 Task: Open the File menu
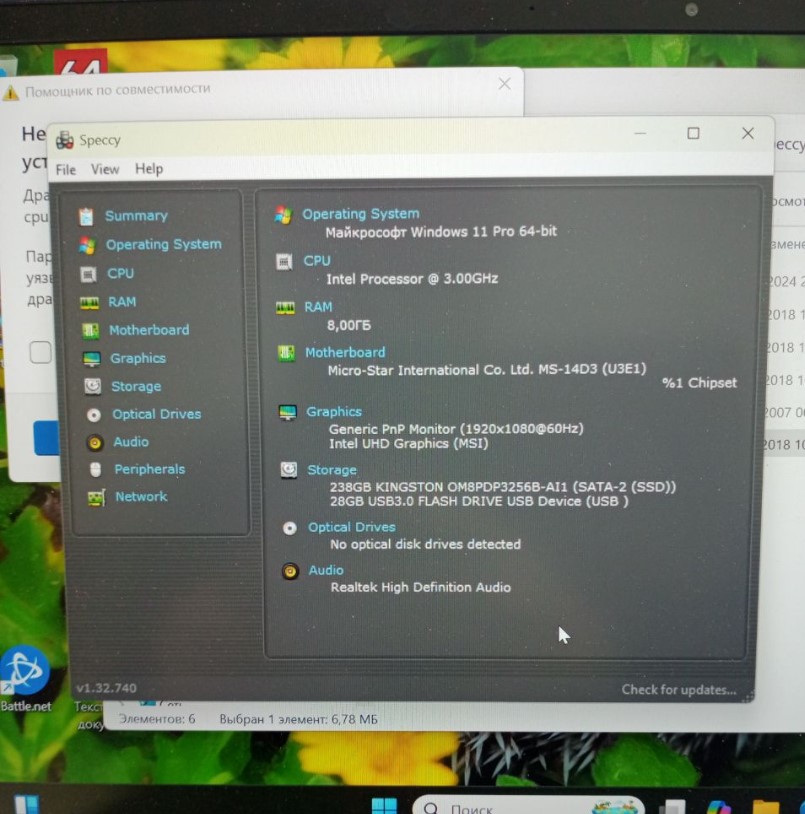pyautogui.click(x=66, y=169)
